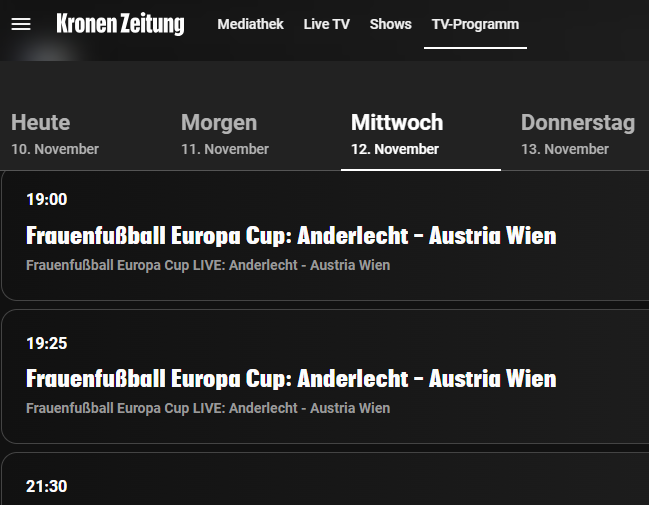Go to Live TV
The width and height of the screenshot is (649, 505).
pos(326,24)
